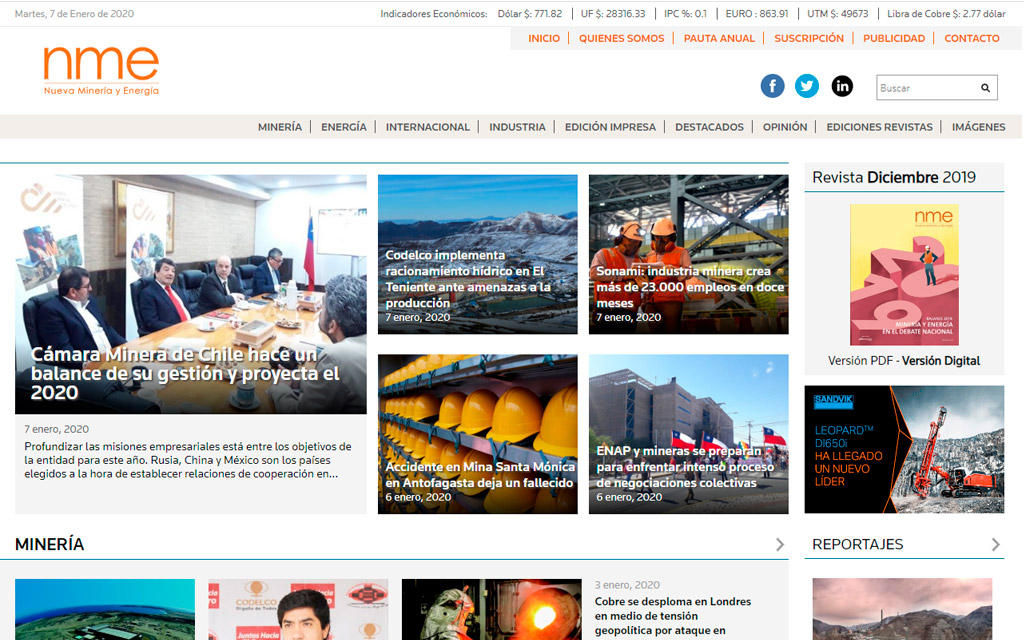Open ENAP y mineras negociaciones colectivas article

coord(685,467)
